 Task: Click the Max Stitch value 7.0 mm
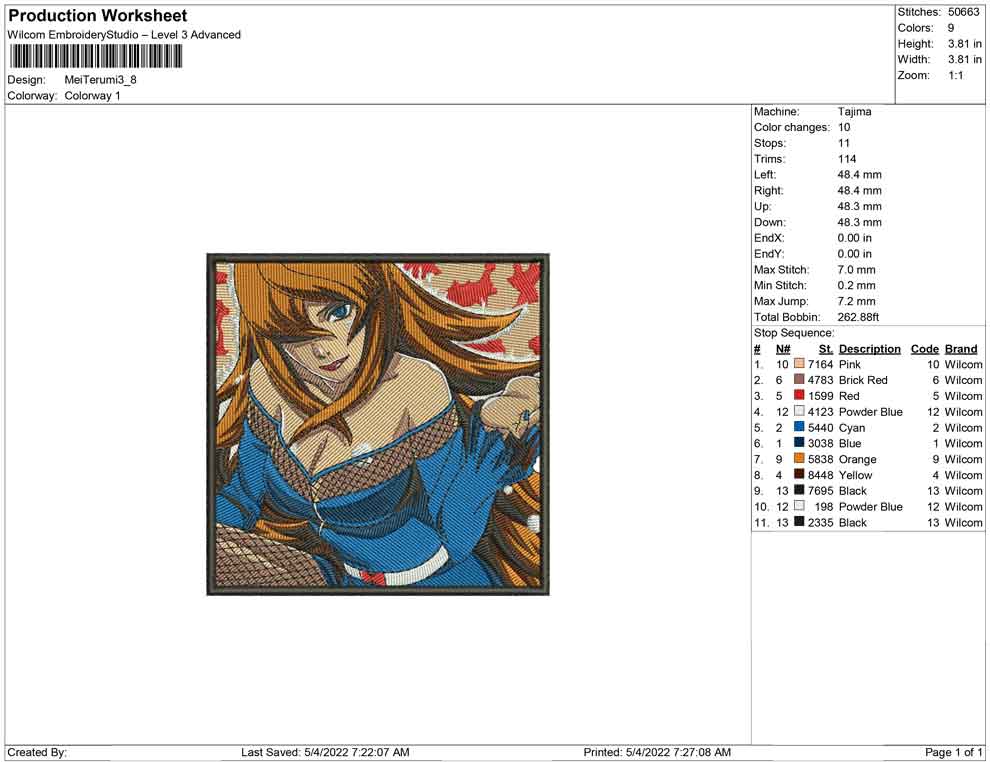(856, 270)
